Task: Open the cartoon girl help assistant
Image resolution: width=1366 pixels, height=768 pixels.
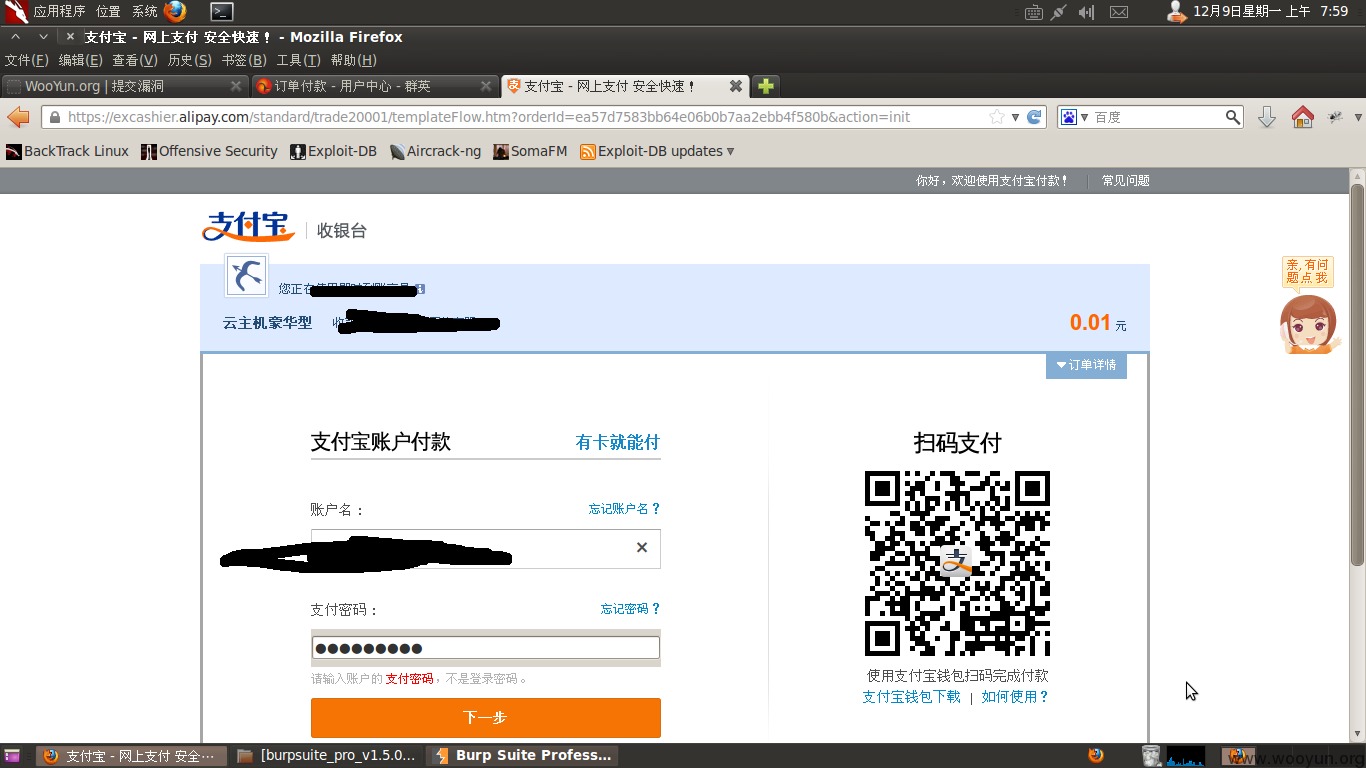Action: click(x=1309, y=324)
